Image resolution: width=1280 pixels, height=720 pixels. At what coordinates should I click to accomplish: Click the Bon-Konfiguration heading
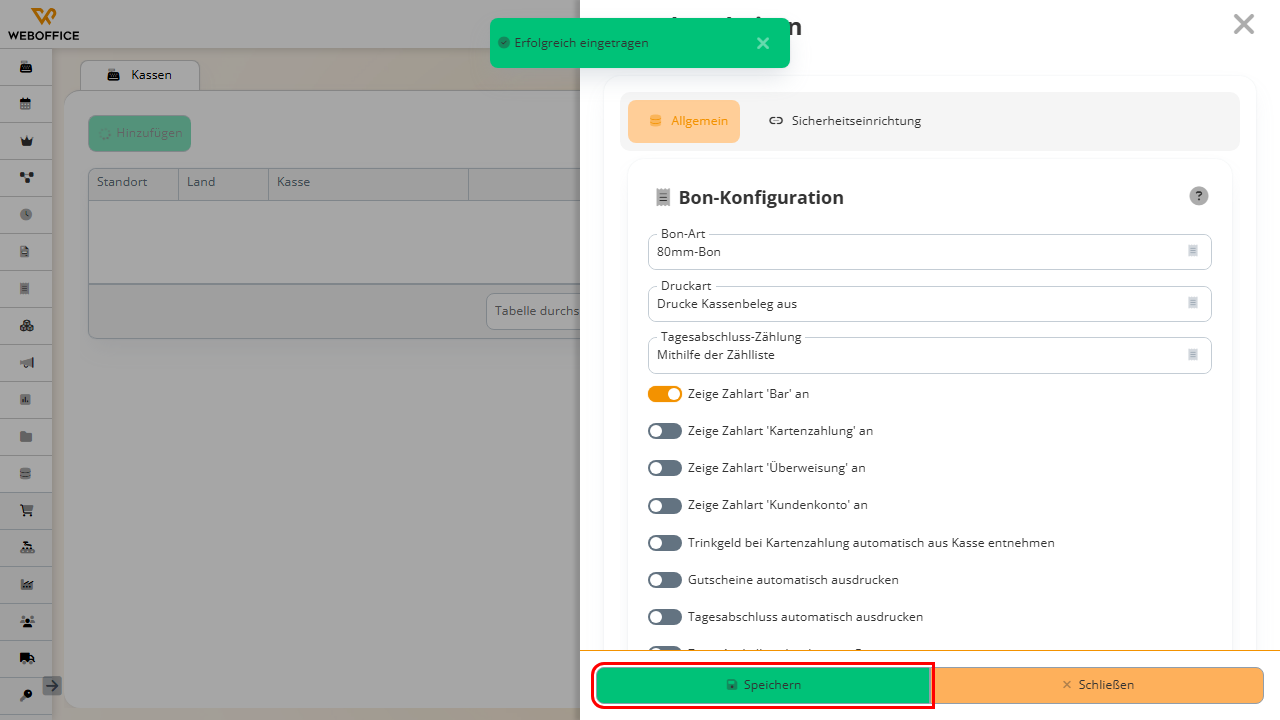(x=761, y=197)
